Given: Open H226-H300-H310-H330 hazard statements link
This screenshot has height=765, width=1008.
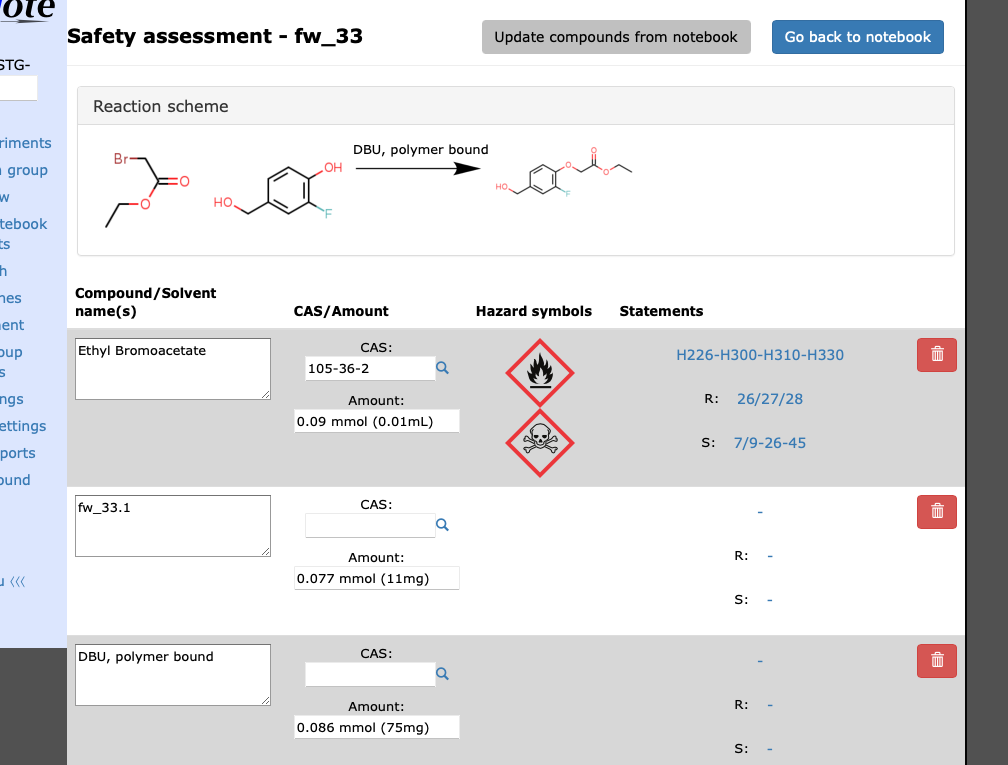Looking at the screenshot, I should point(766,355).
